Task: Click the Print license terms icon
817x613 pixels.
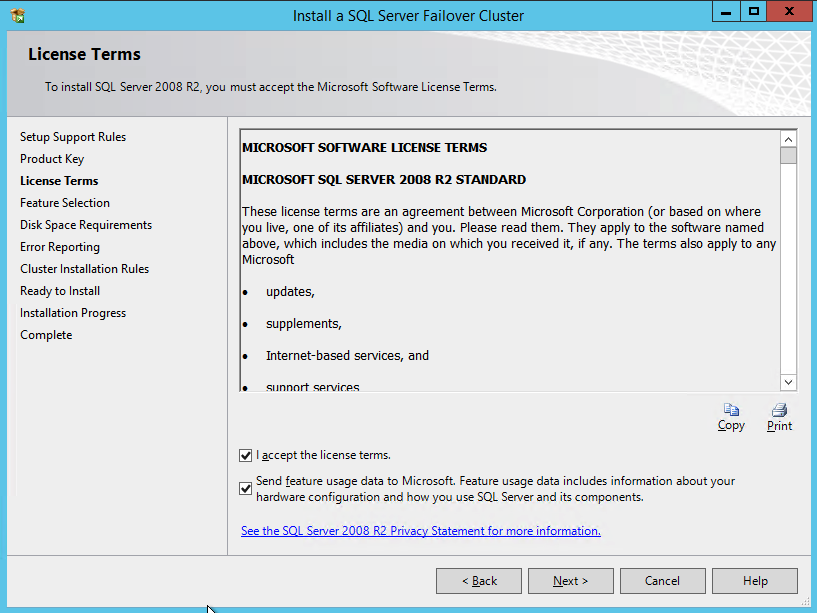Action: coord(779,410)
